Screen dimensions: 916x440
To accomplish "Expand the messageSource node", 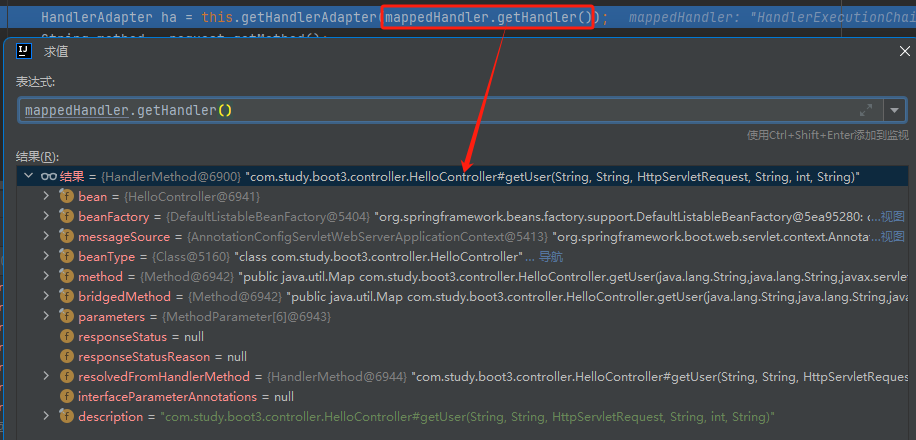I will coord(46,237).
